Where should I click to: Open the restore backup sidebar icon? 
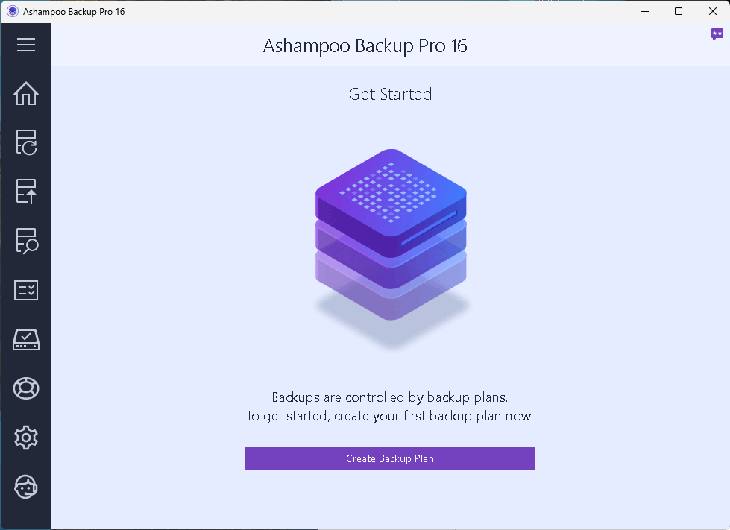click(26, 191)
